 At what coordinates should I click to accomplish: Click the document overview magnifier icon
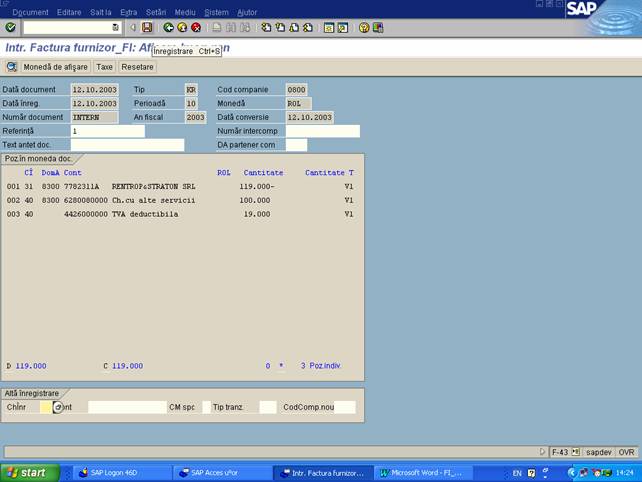click(x=12, y=67)
